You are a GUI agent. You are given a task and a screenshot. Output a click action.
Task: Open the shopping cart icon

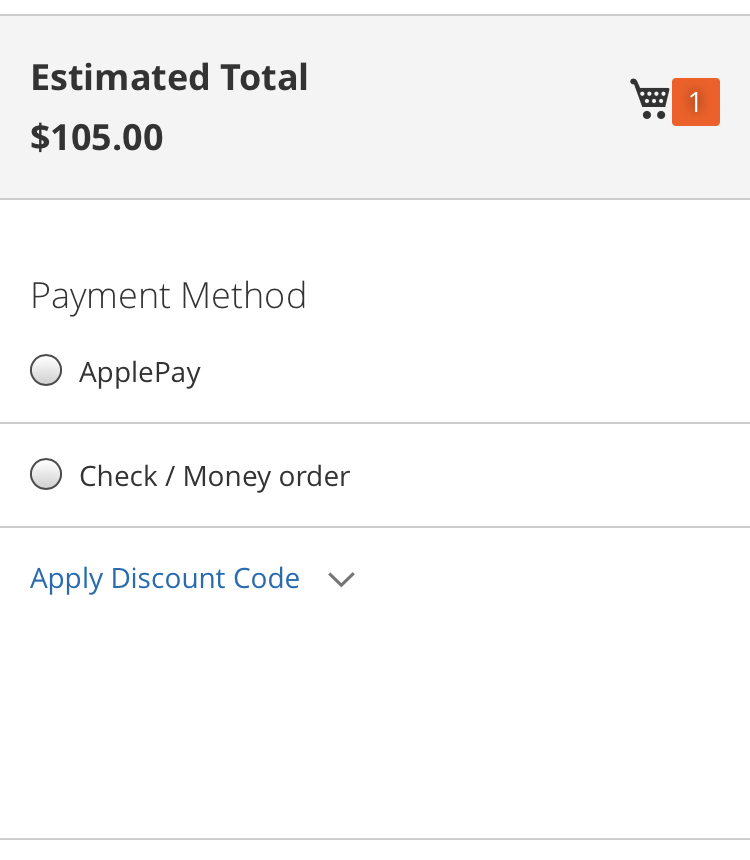pyautogui.click(x=650, y=99)
